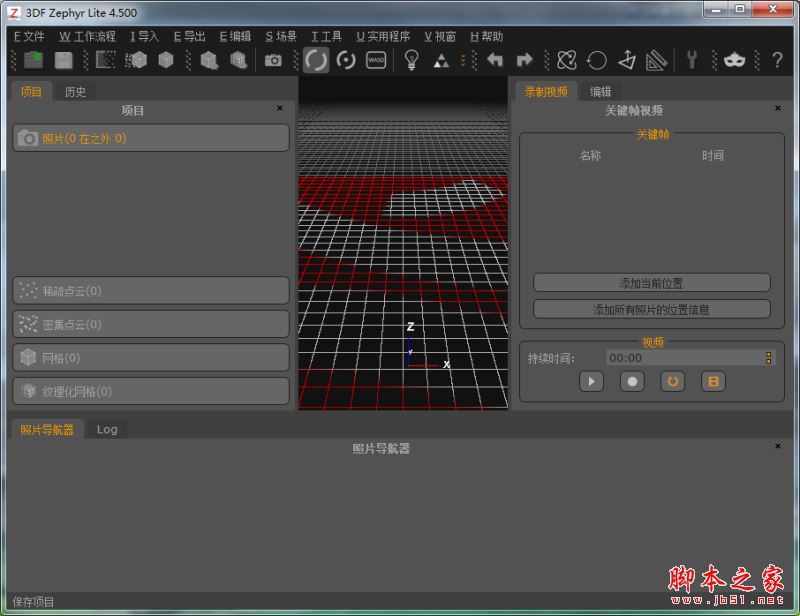
Task: Click the 添加当前位置 button
Action: [652, 283]
